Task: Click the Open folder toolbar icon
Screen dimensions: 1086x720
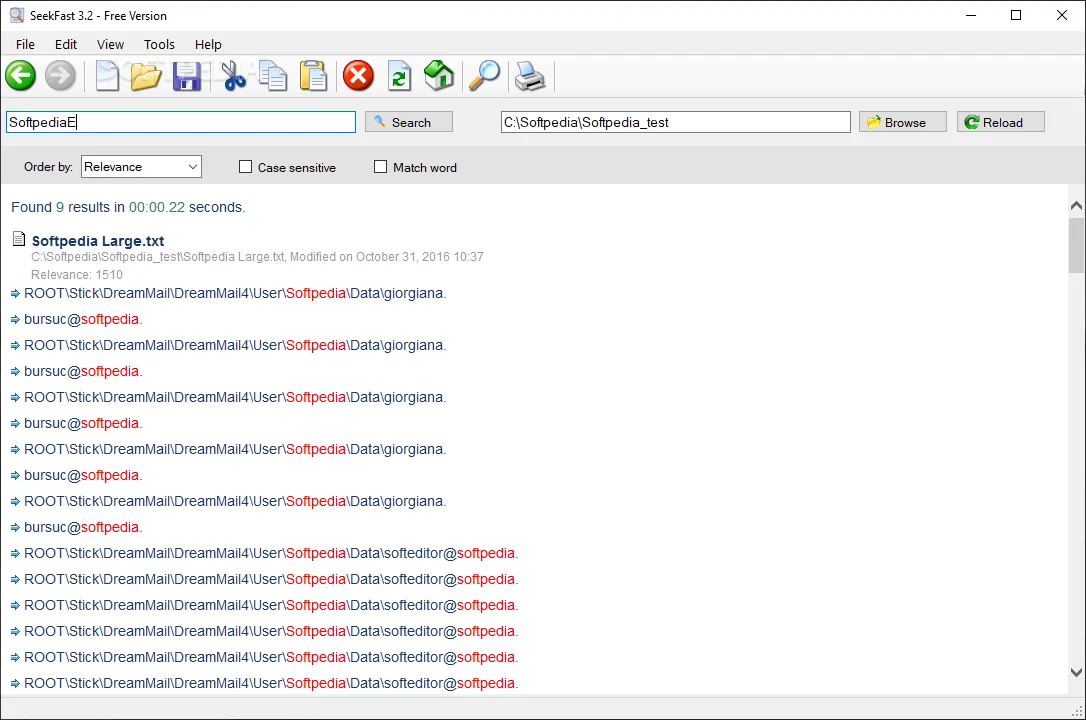Action: pos(146,75)
